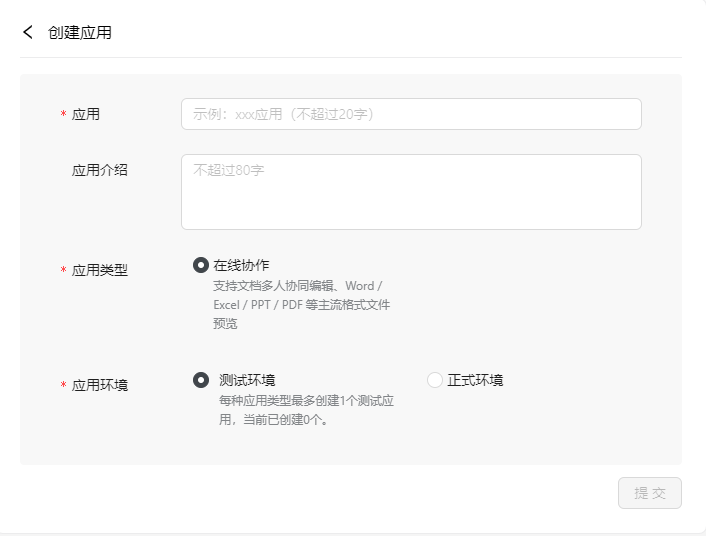Select the 在线协作 radio circle

pyautogui.click(x=200, y=265)
